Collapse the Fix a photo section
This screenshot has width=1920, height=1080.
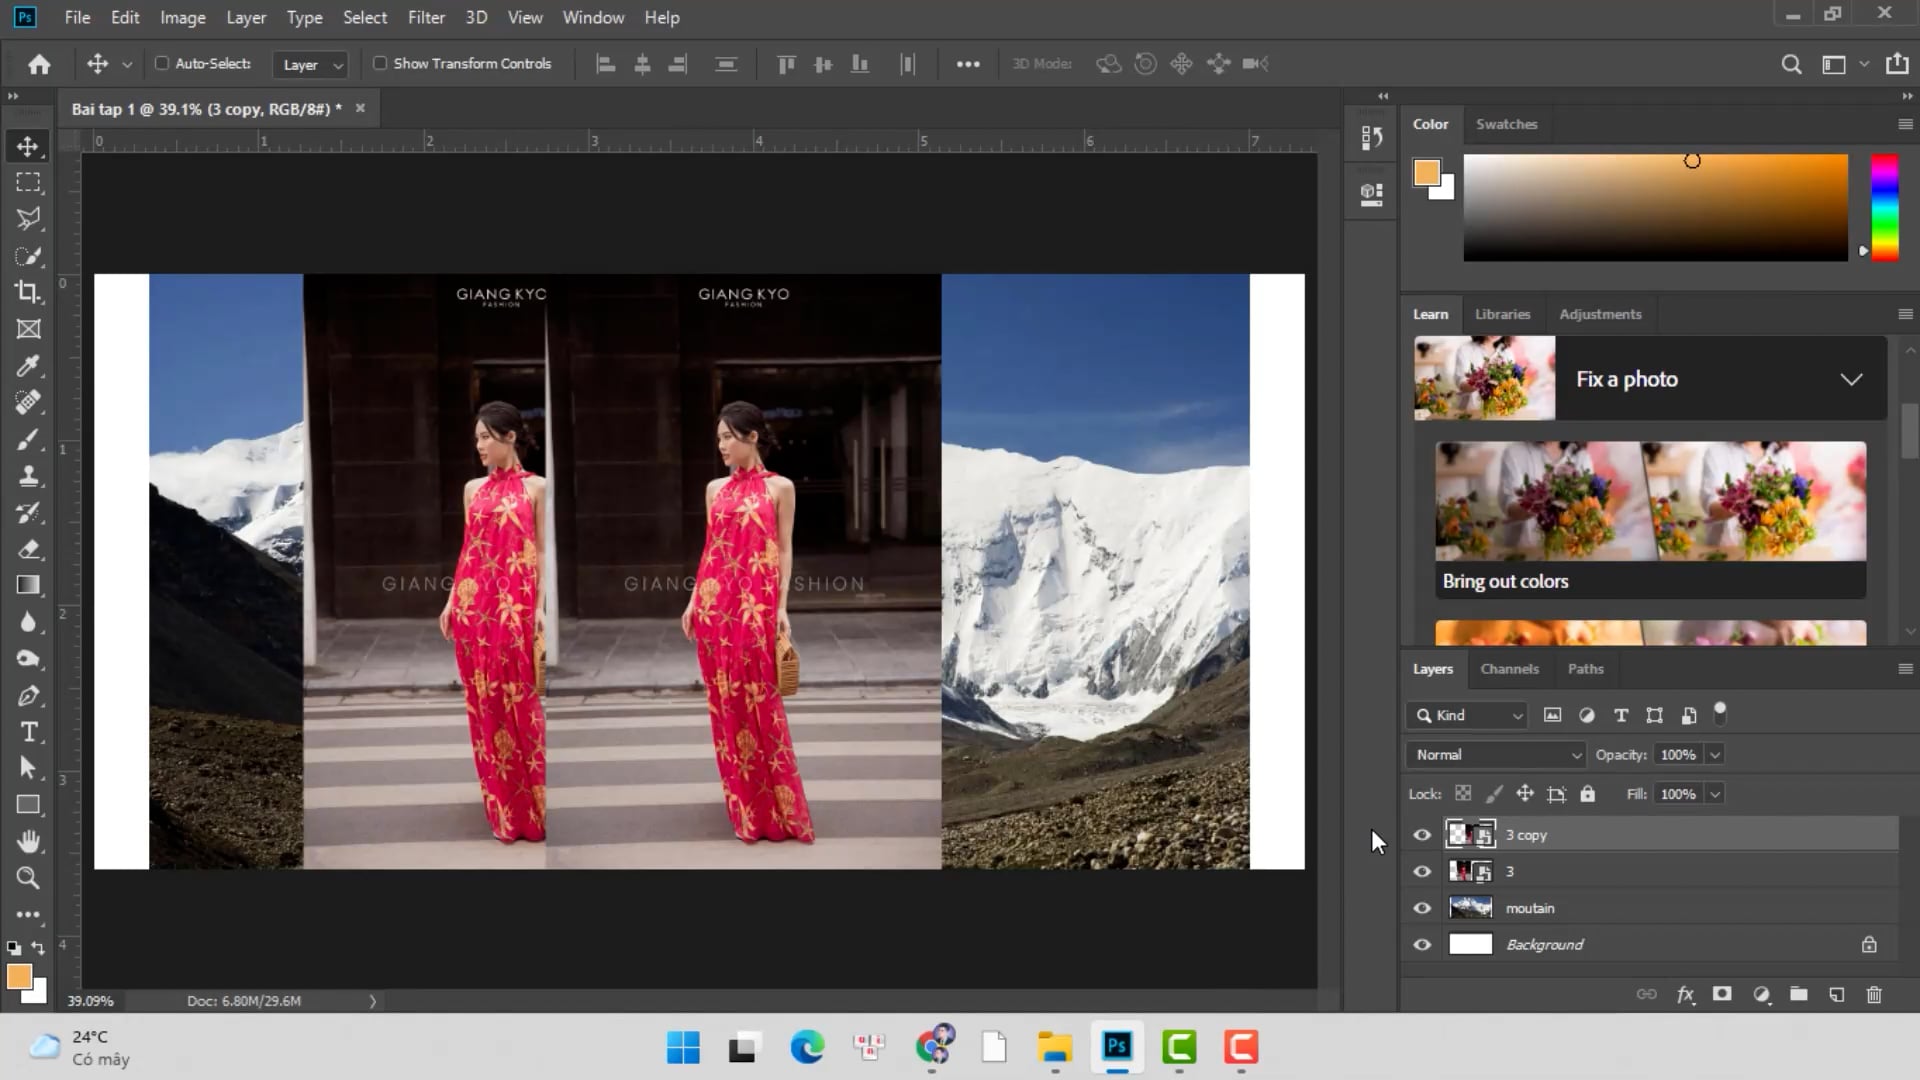(1852, 379)
